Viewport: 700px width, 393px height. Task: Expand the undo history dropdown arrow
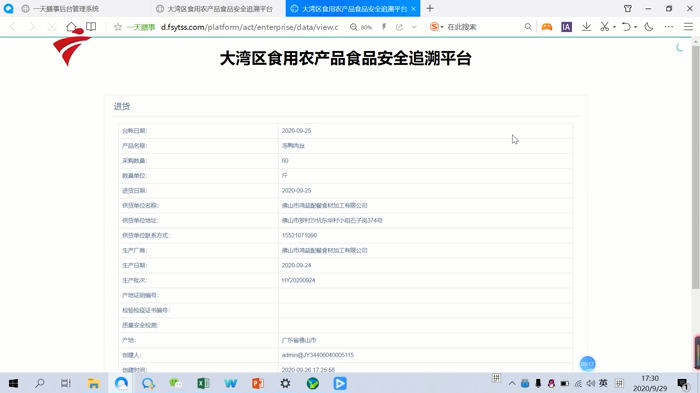tap(636, 27)
